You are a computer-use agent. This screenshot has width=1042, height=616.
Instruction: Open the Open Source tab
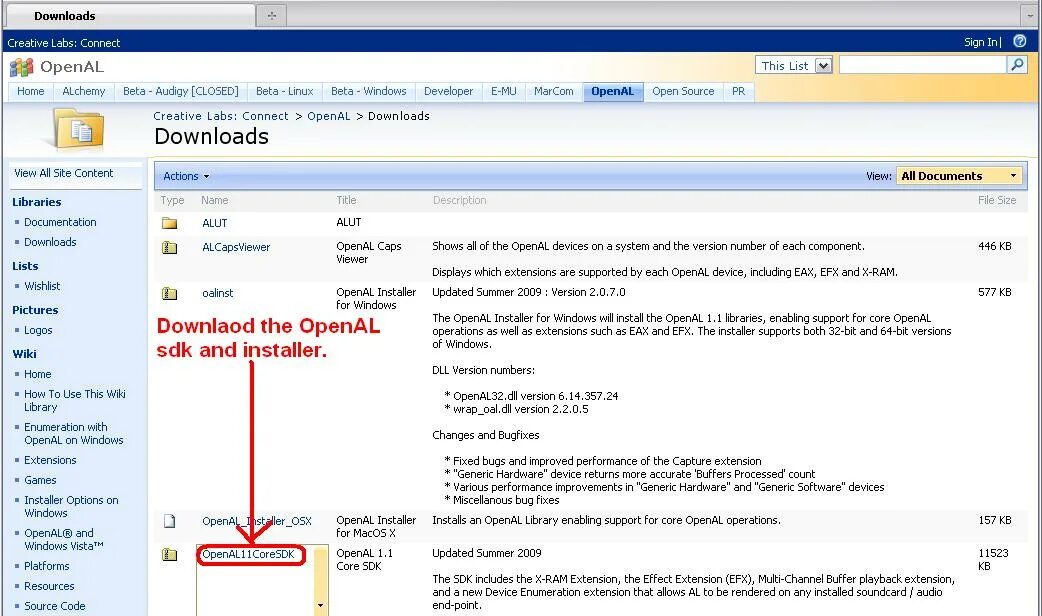click(x=683, y=91)
